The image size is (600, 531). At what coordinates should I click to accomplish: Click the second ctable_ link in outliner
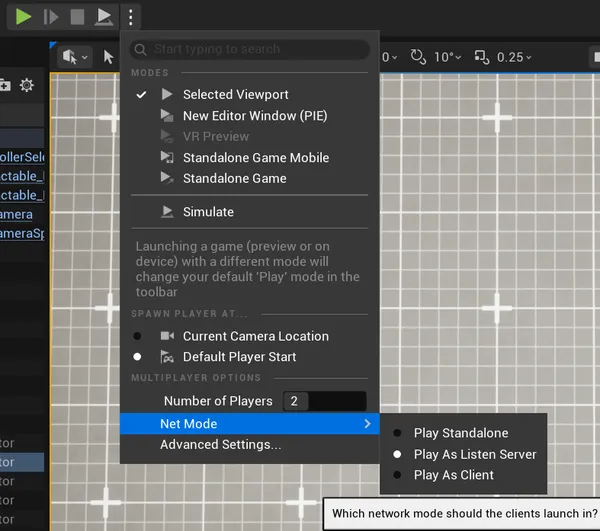click(22, 195)
